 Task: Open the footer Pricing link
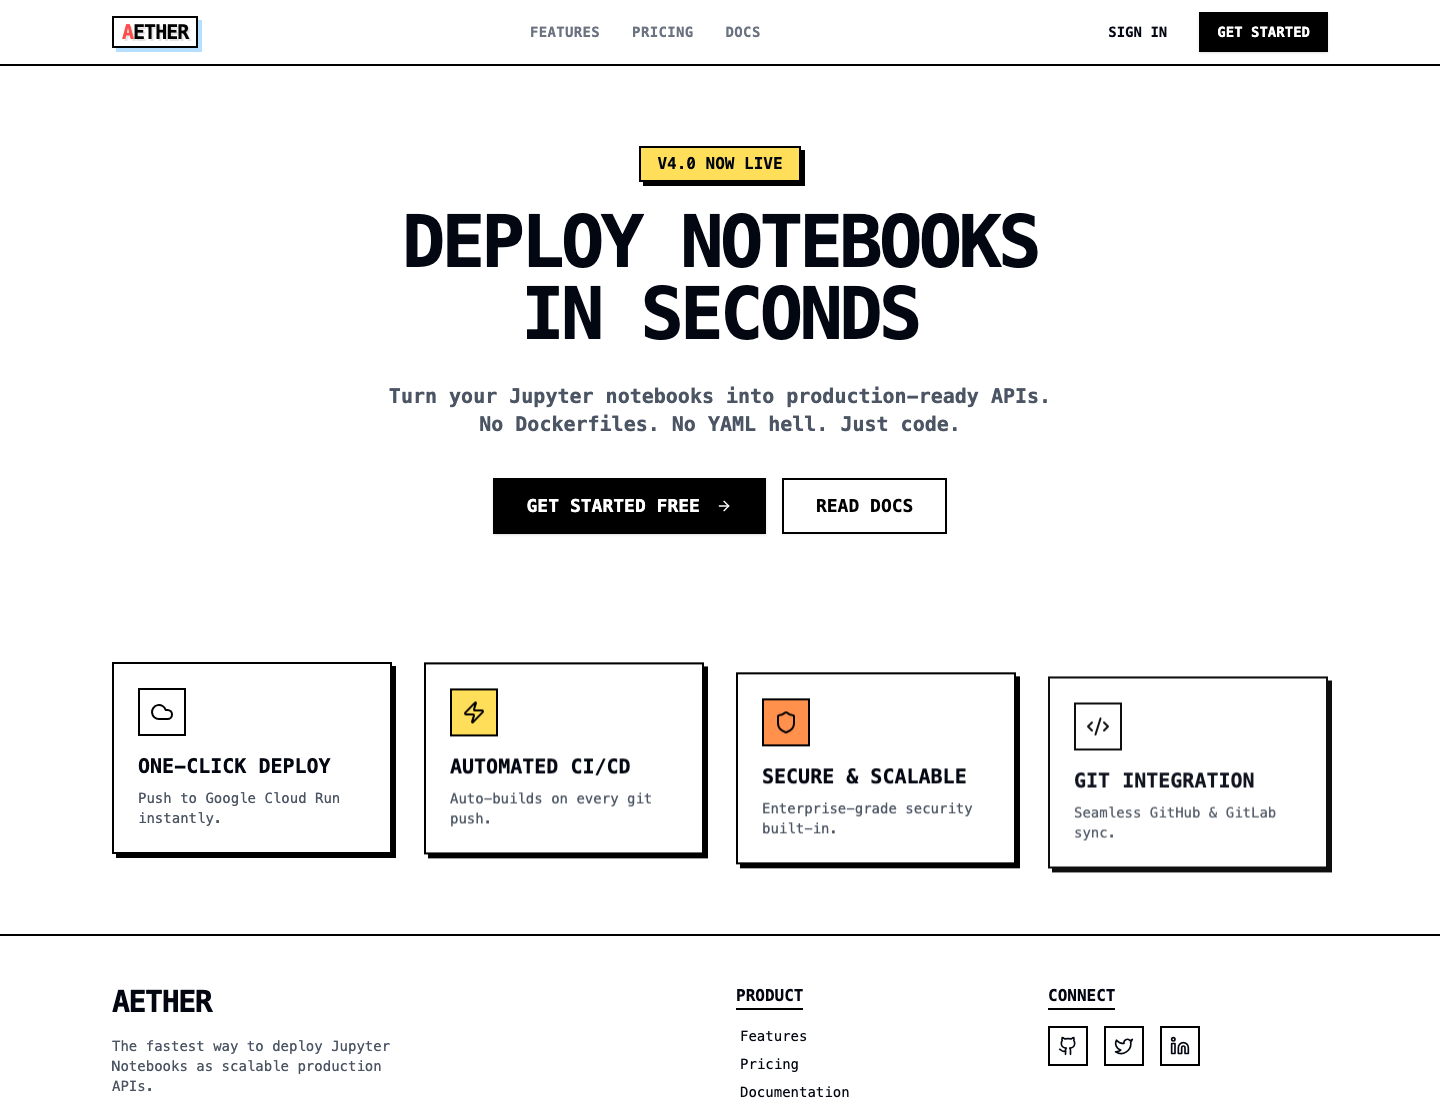click(769, 1064)
